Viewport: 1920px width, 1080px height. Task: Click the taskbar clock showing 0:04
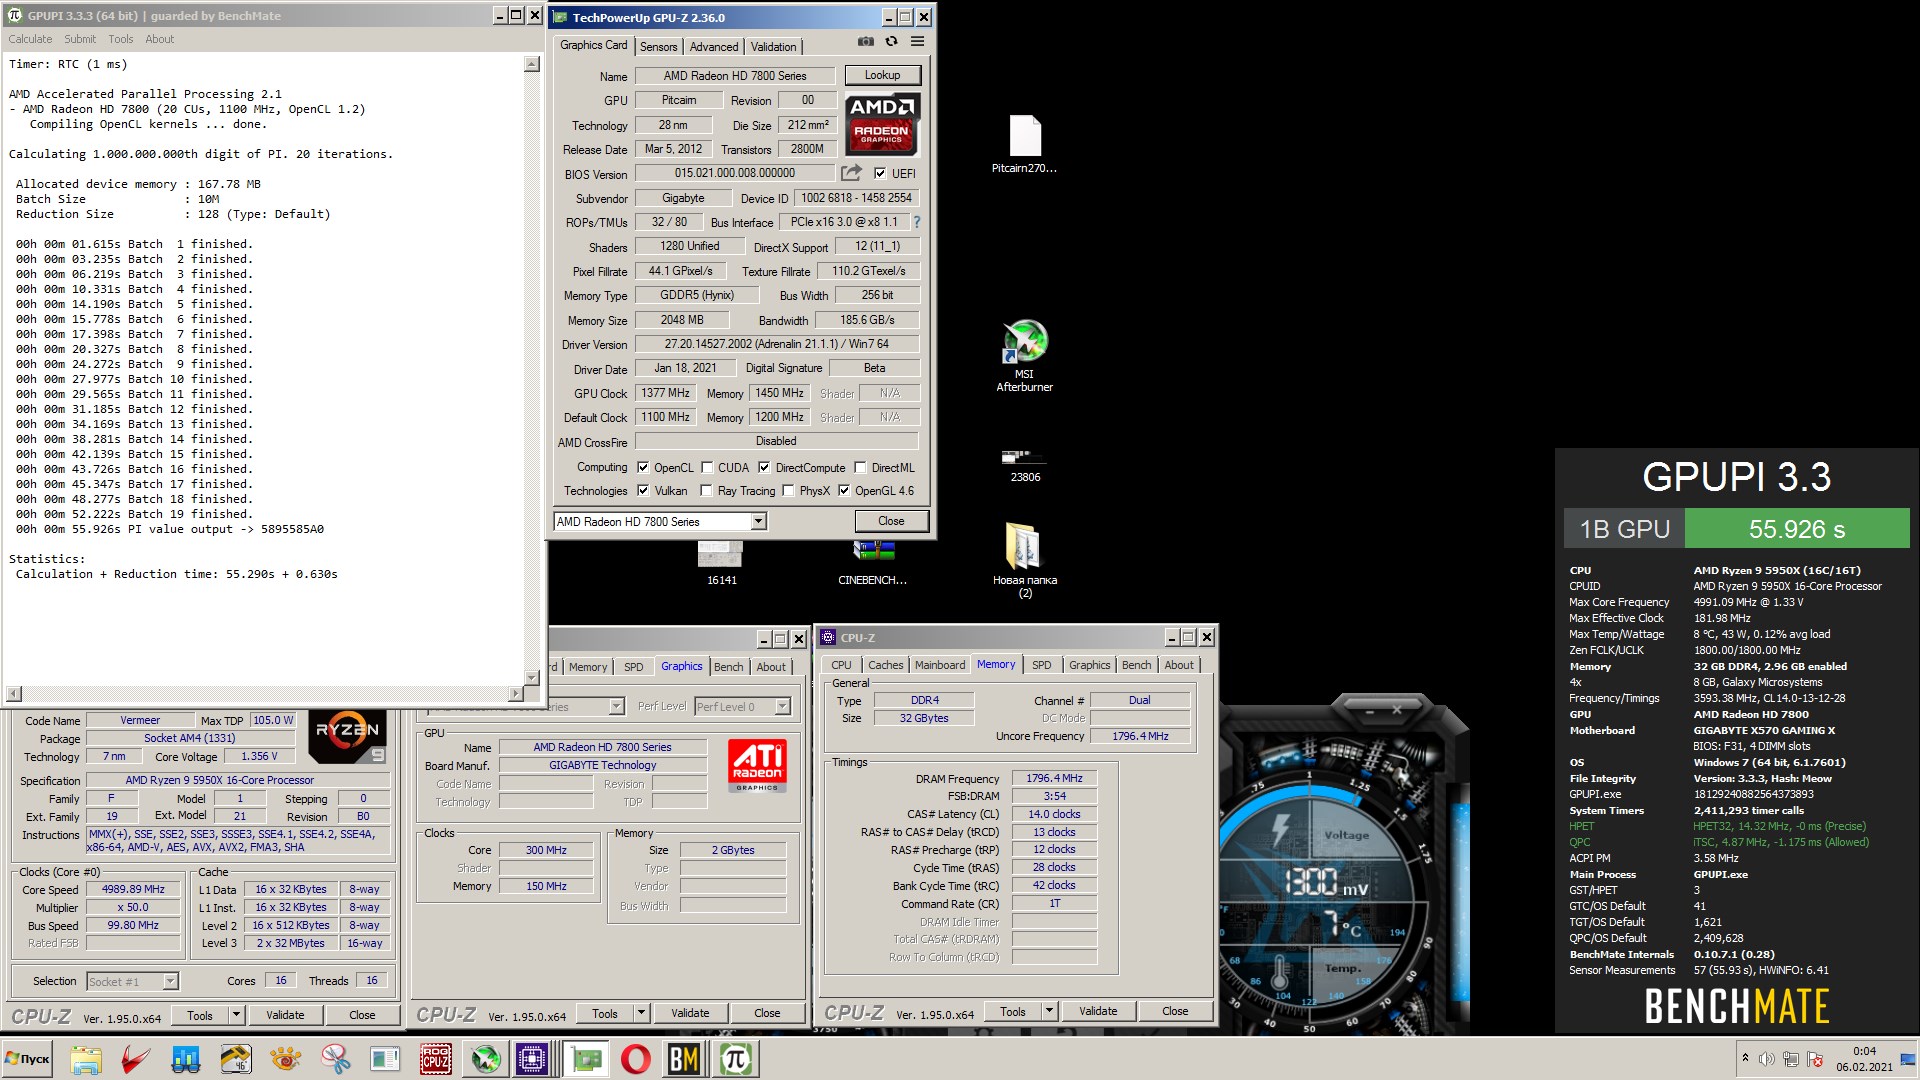pyautogui.click(x=1864, y=1059)
